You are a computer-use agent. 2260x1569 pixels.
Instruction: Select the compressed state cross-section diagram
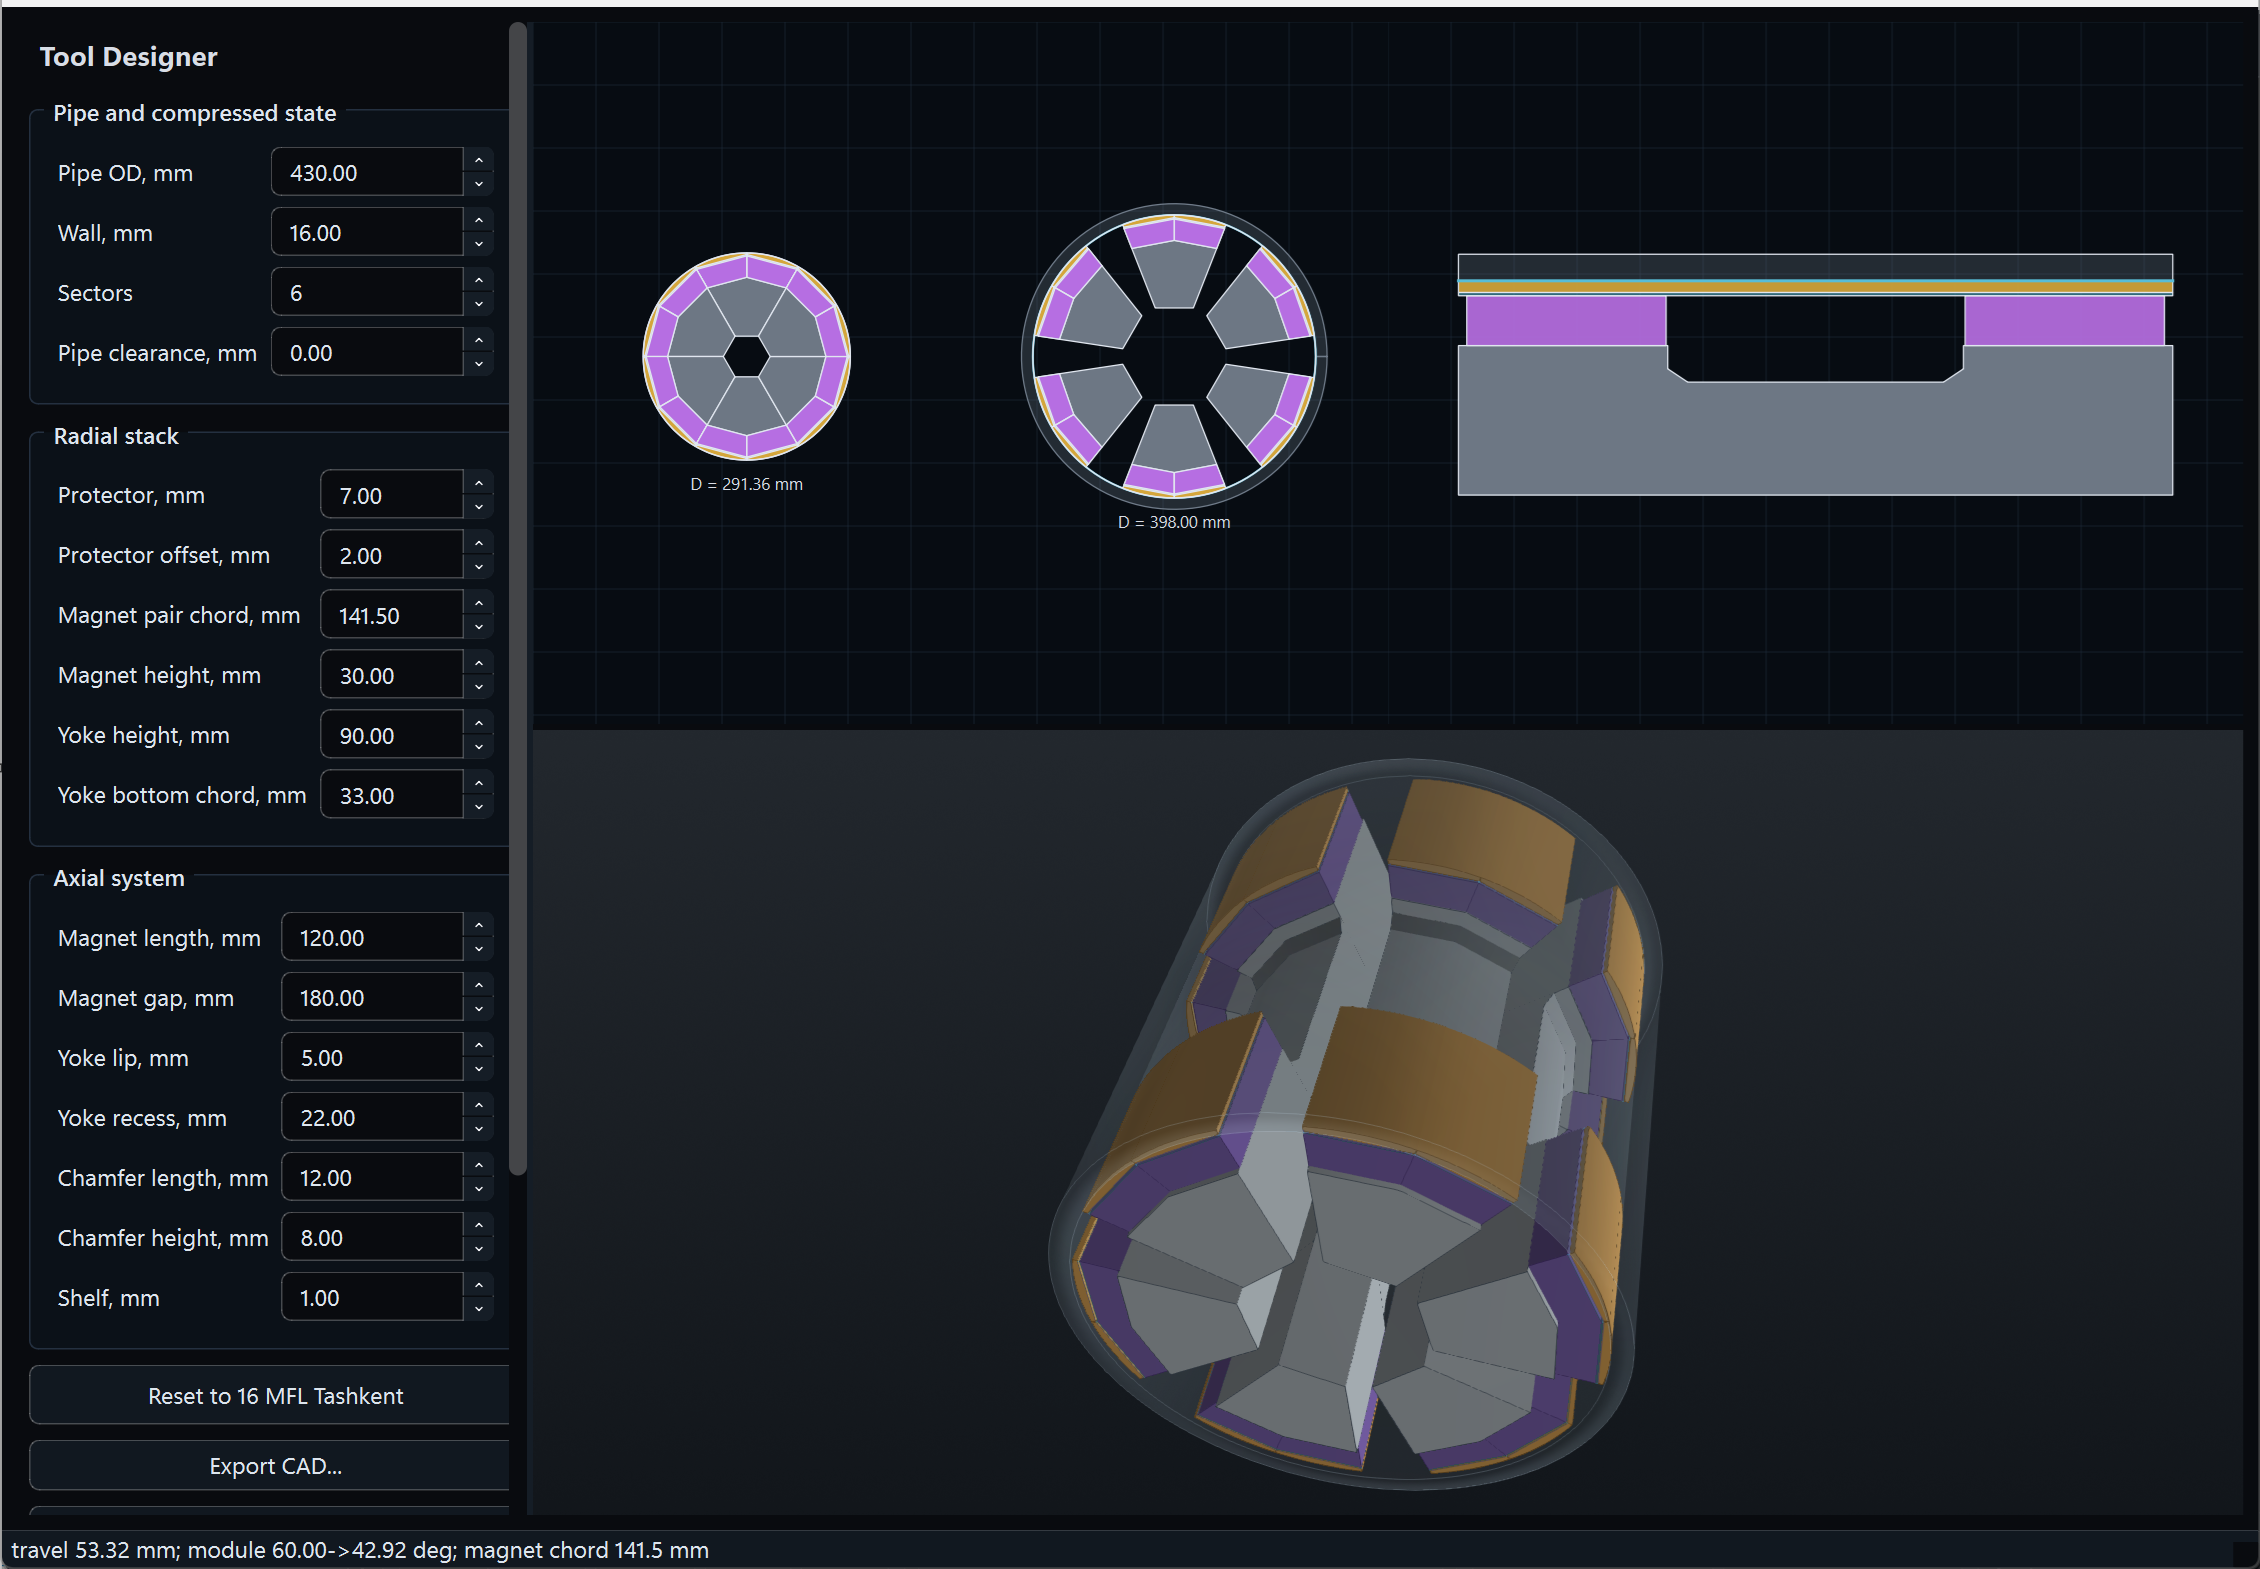(746, 356)
